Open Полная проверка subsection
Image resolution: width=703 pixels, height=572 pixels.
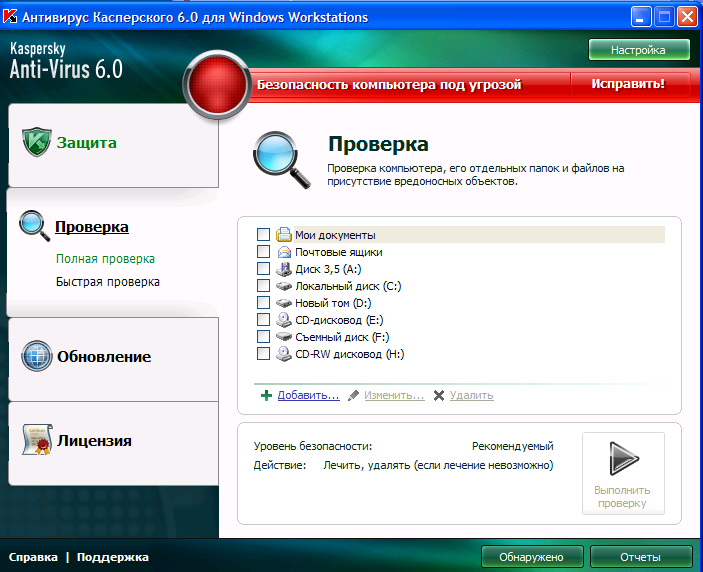coord(105,259)
